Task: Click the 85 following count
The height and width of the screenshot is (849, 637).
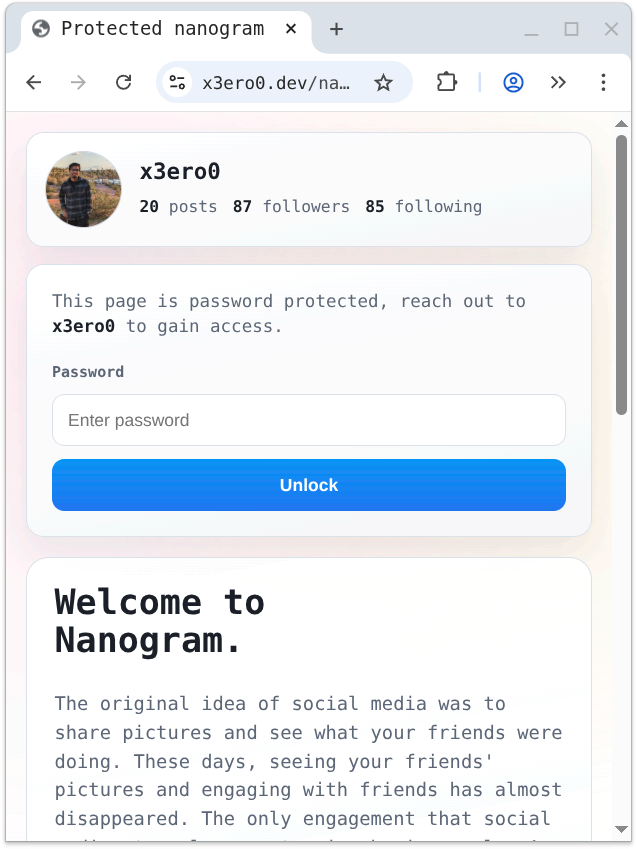Action: 423,207
